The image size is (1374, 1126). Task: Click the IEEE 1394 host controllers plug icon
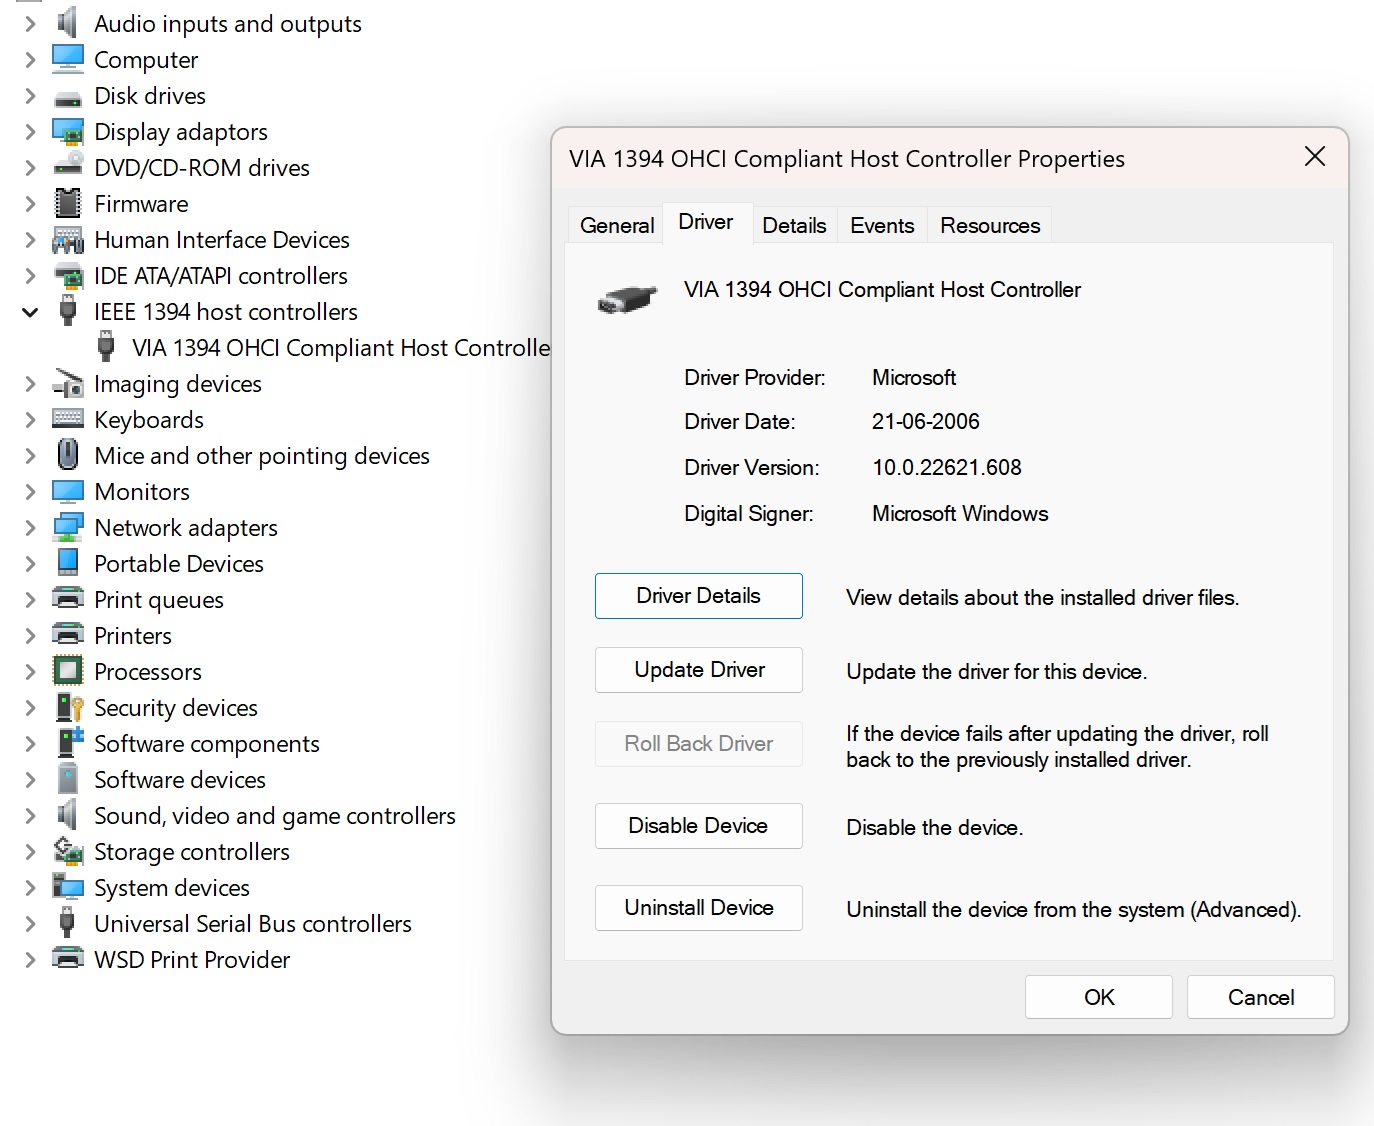(x=67, y=310)
